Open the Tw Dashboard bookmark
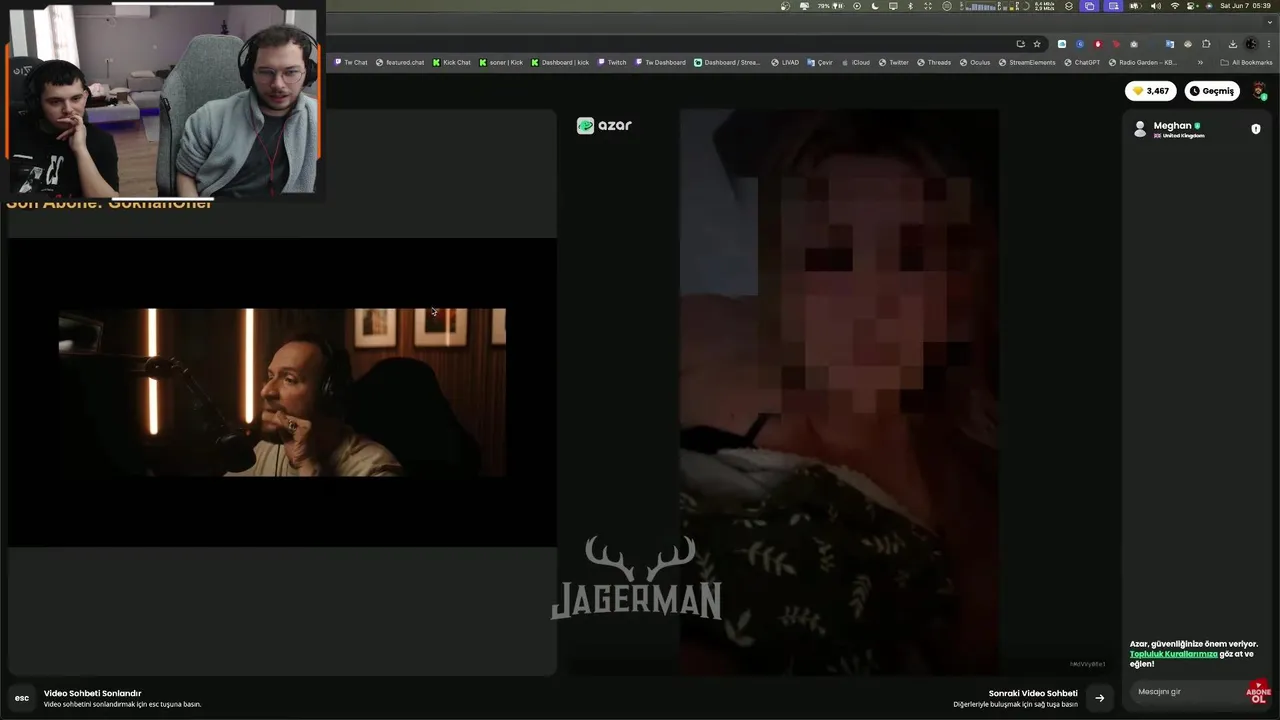Viewport: 1280px width, 720px height. coord(660,62)
